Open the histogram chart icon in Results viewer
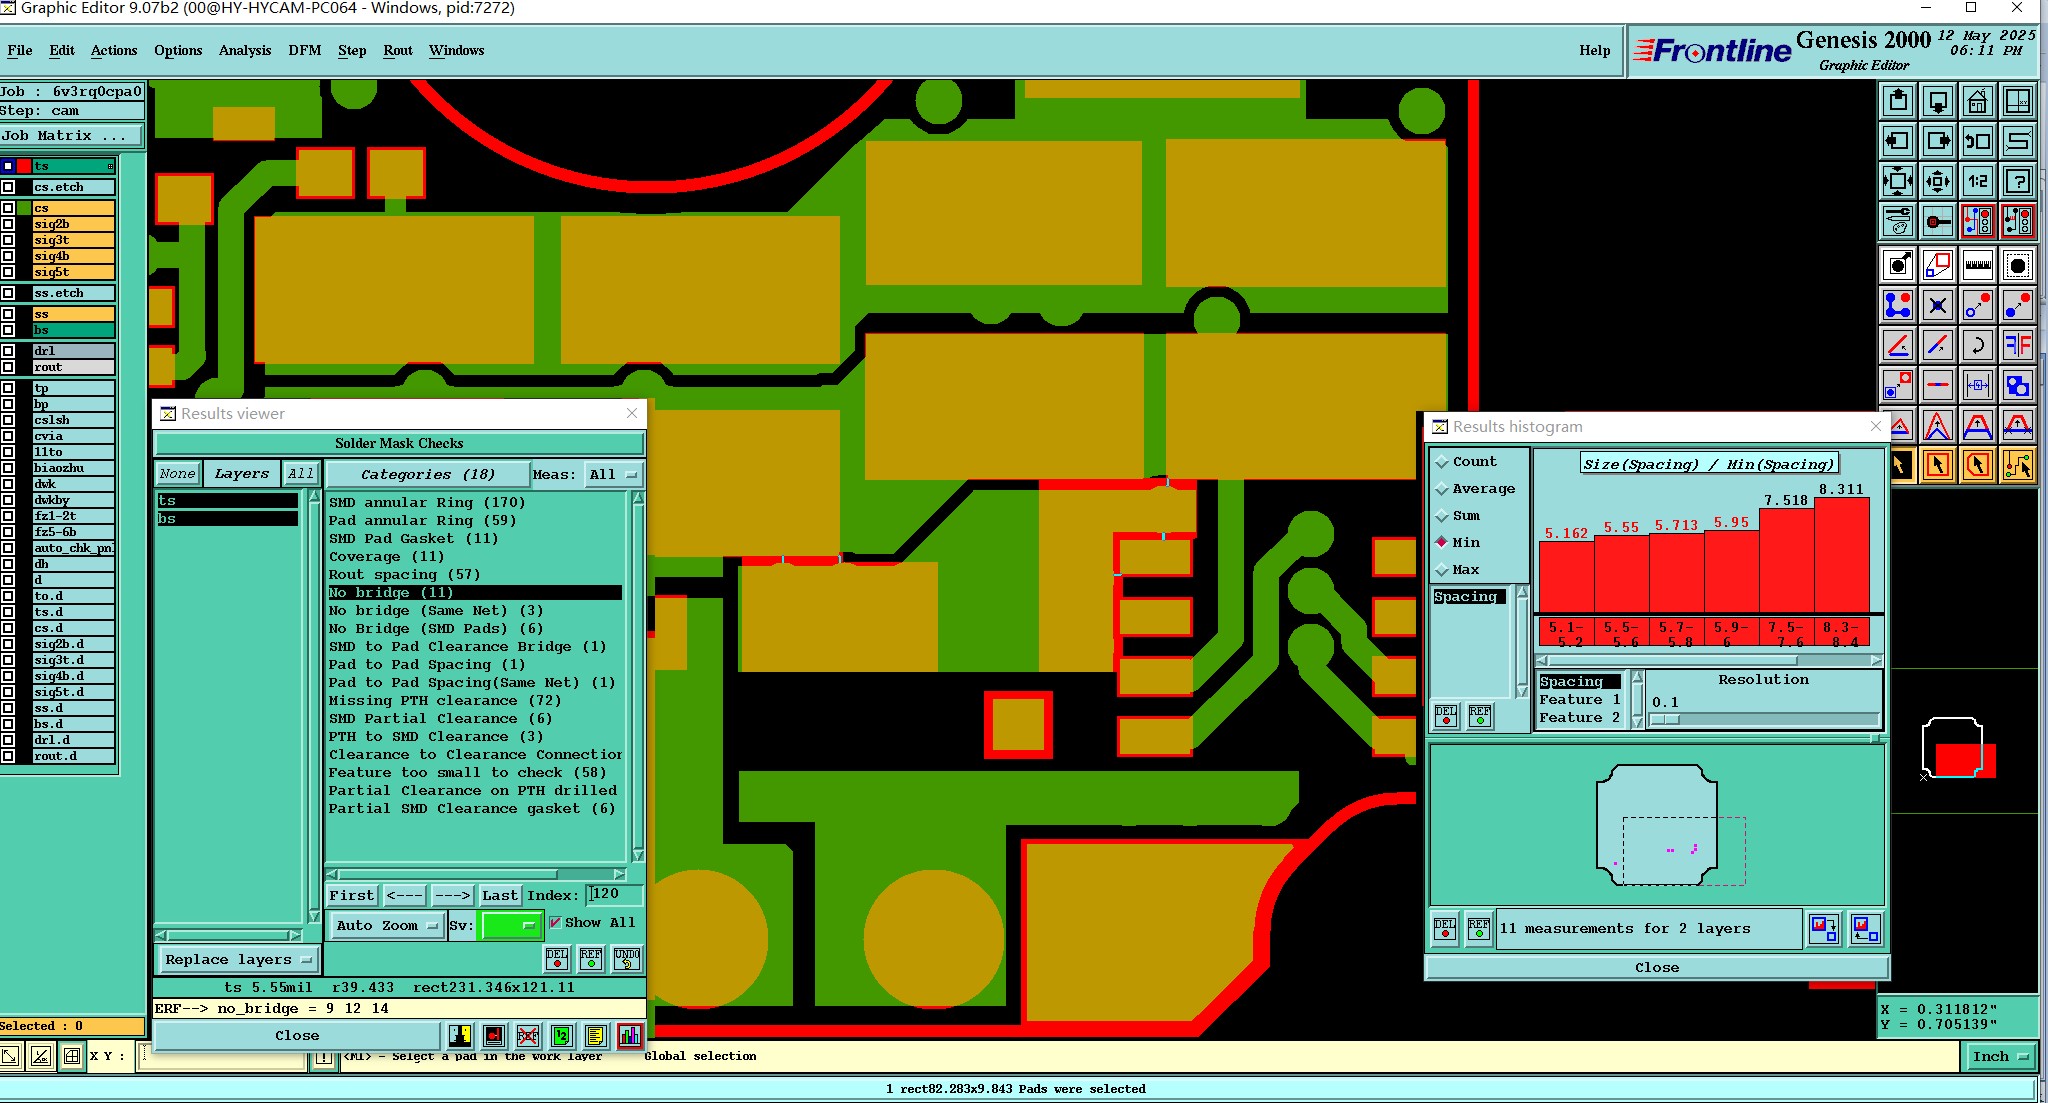2048x1103 pixels. (629, 1036)
